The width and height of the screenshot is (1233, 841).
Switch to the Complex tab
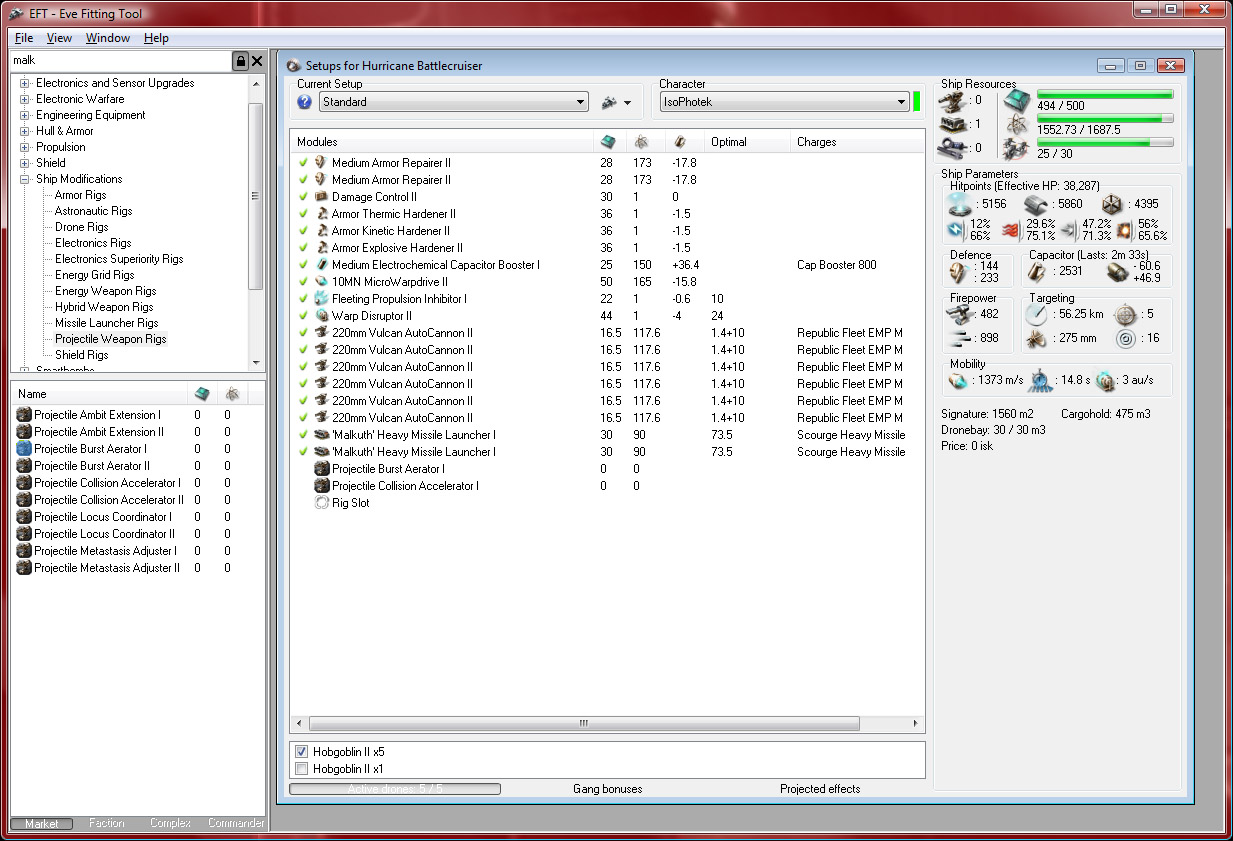170,823
